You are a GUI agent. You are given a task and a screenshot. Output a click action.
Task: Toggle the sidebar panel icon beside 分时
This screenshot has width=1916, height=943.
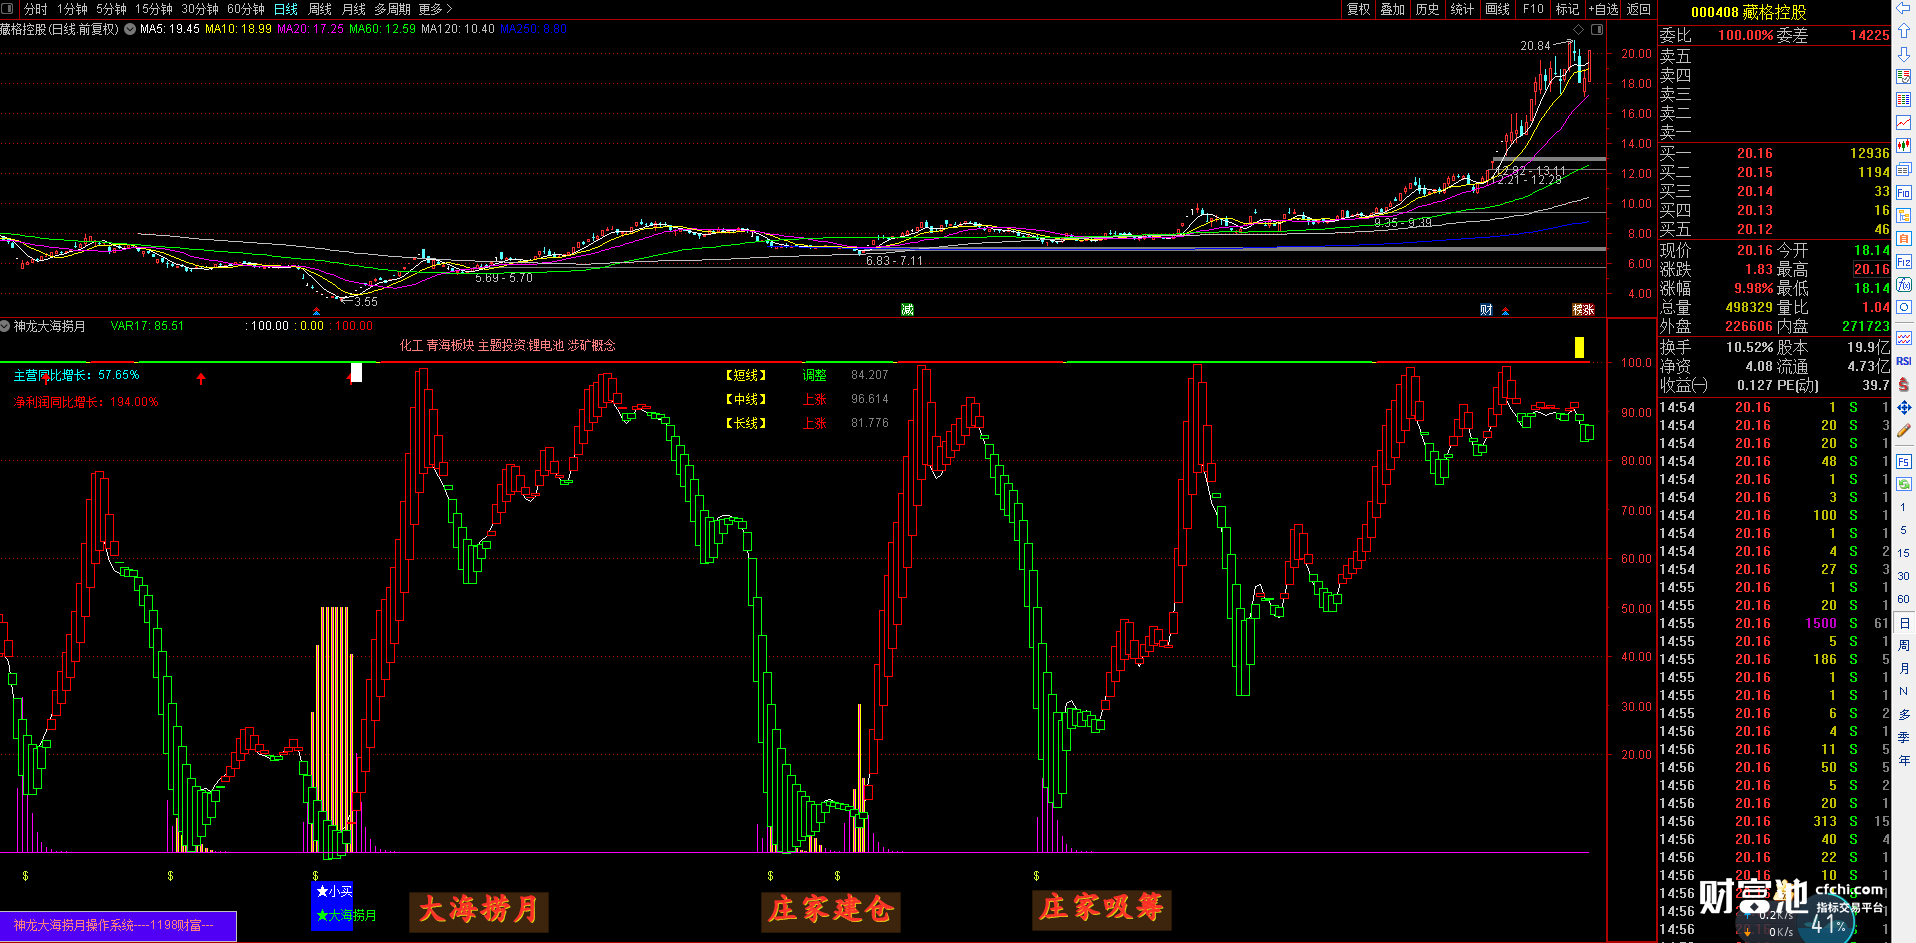pyautogui.click(x=9, y=9)
